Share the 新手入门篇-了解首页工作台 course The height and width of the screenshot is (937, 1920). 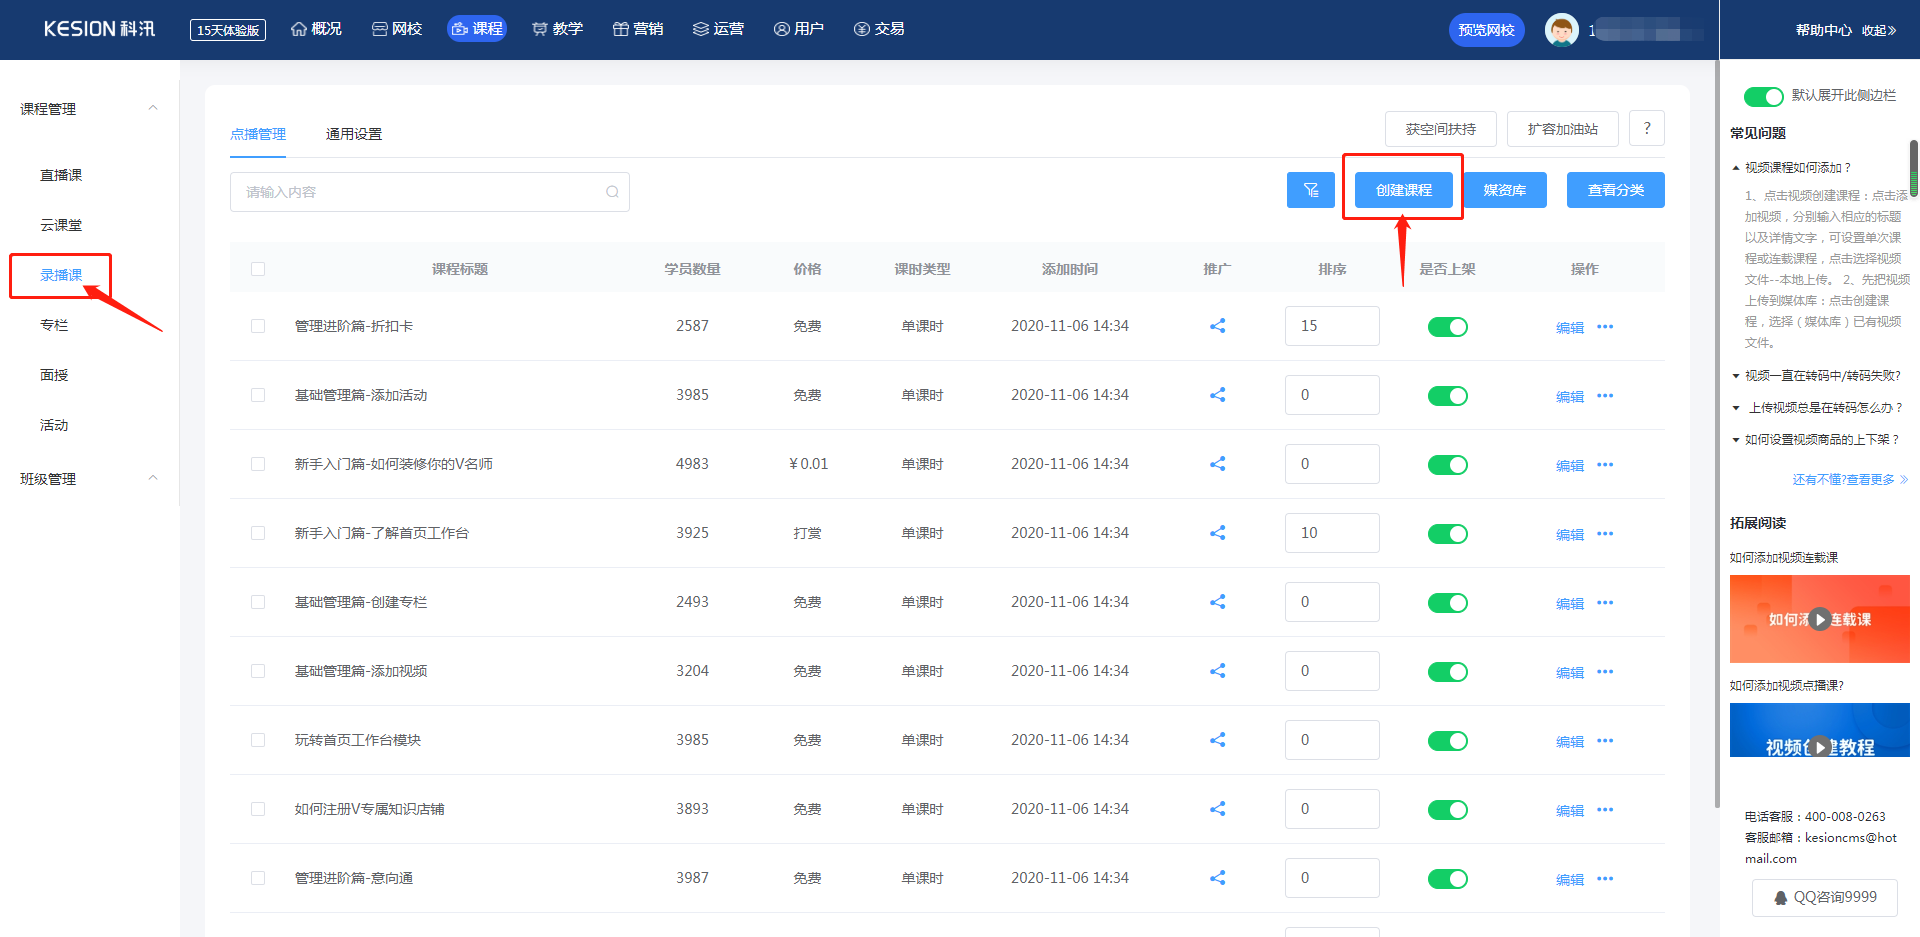(1217, 533)
